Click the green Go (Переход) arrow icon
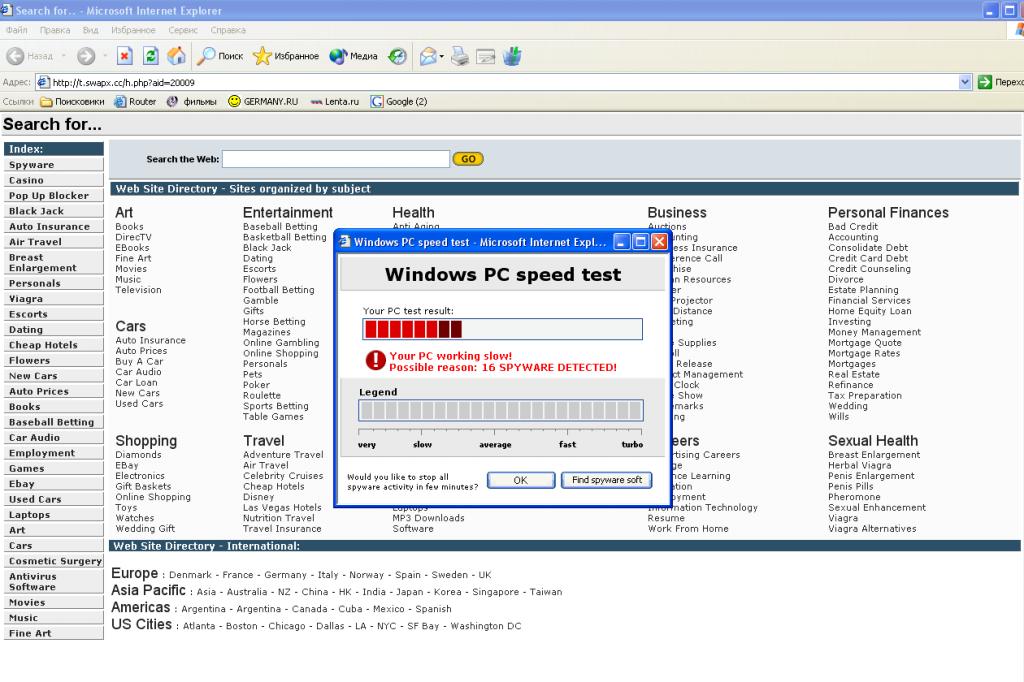Screen dimensions: 1024x682 (985, 82)
